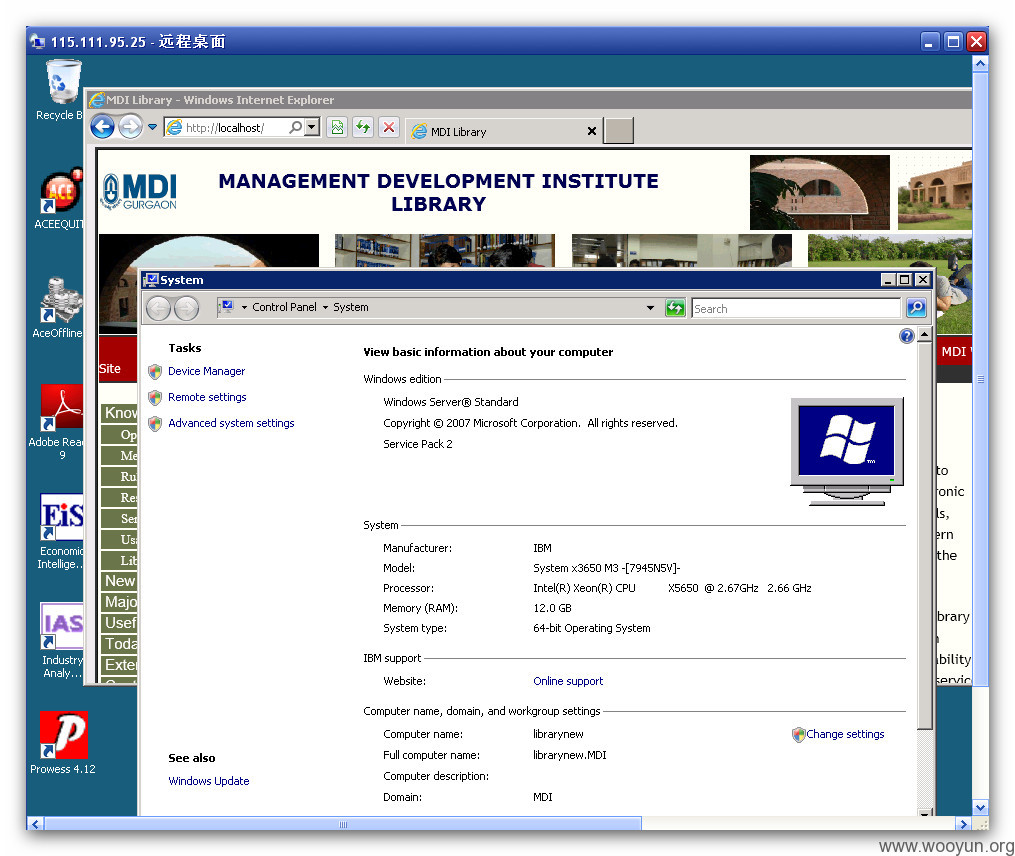This screenshot has height=856, width=1015.
Task: Click the Windows logo monitor image
Action: [x=847, y=451]
